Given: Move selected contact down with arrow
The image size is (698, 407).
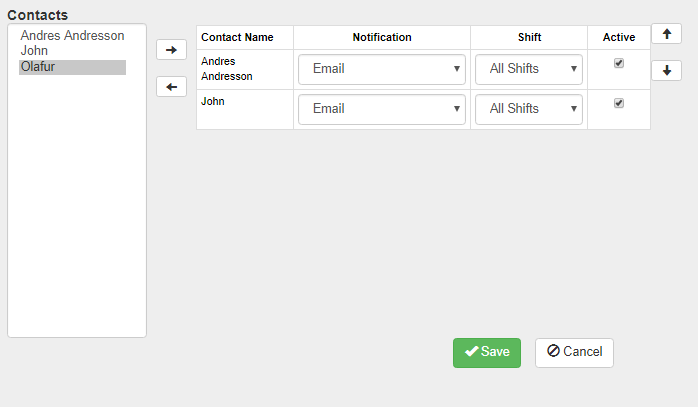Looking at the screenshot, I should click(666, 70).
